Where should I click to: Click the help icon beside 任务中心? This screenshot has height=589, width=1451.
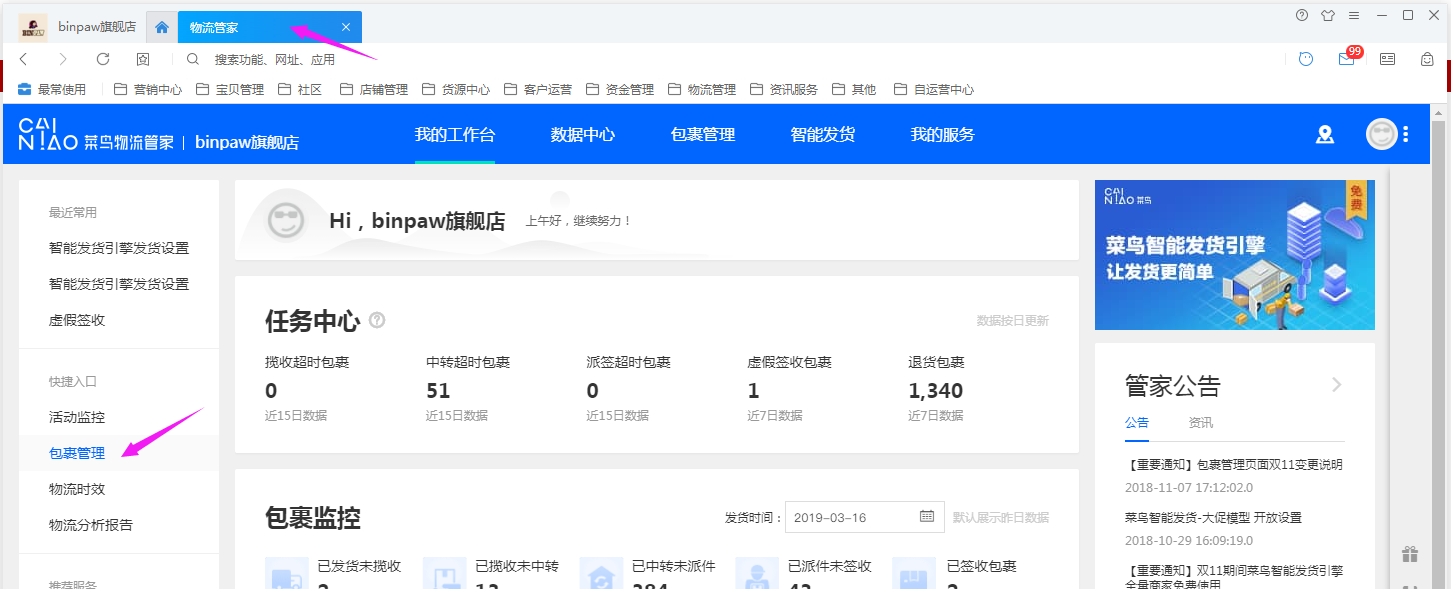[377, 321]
